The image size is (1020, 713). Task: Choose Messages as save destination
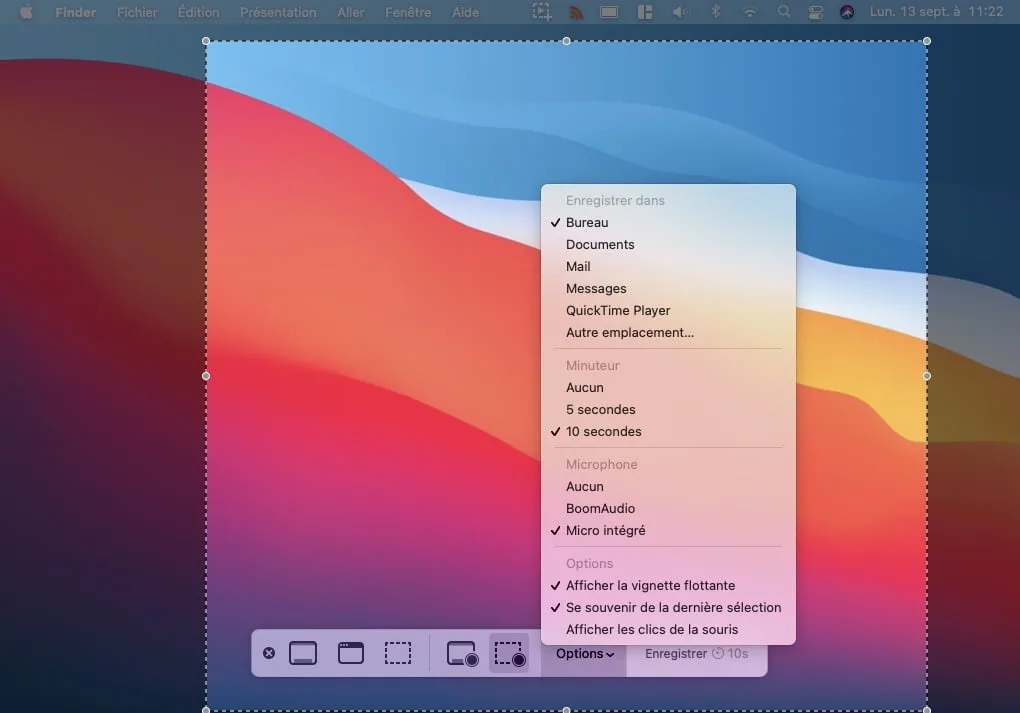pyautogui.click(x=668, y=289)
